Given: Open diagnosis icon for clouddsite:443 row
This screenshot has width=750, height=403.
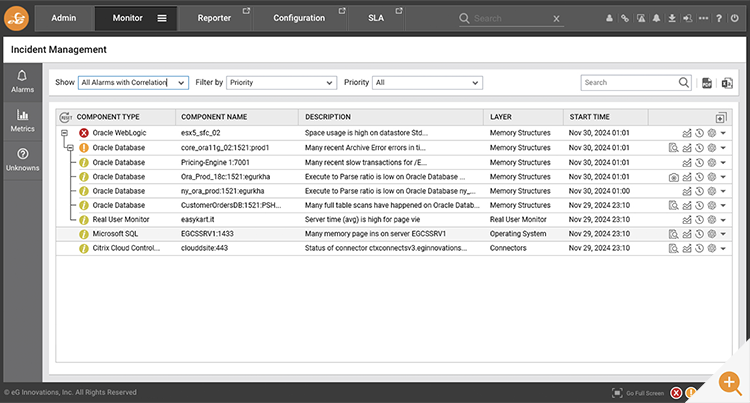Looking at the screenshot, I should pyautogui.click(x=673, y=249).
